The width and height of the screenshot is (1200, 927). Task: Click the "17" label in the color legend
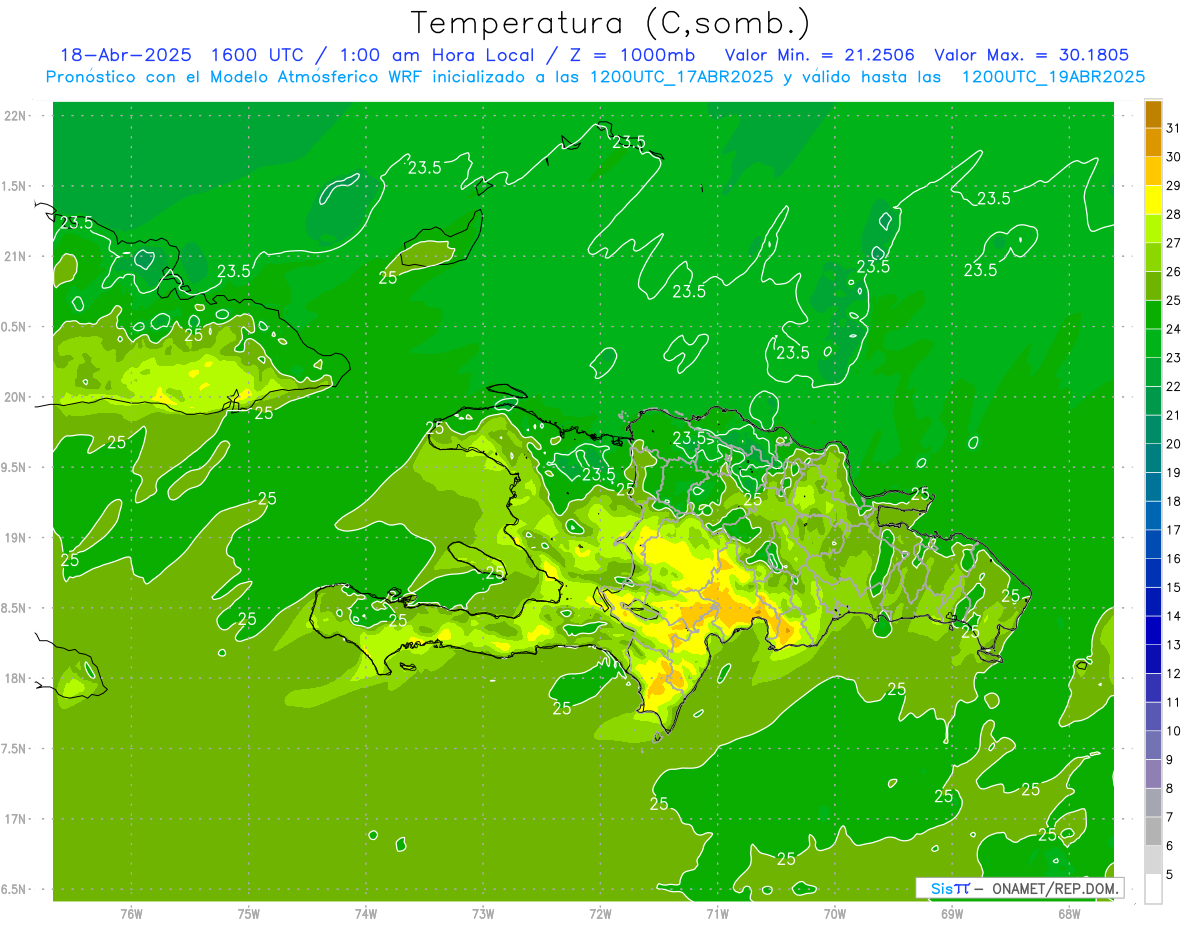click(x=1173, y=530)
